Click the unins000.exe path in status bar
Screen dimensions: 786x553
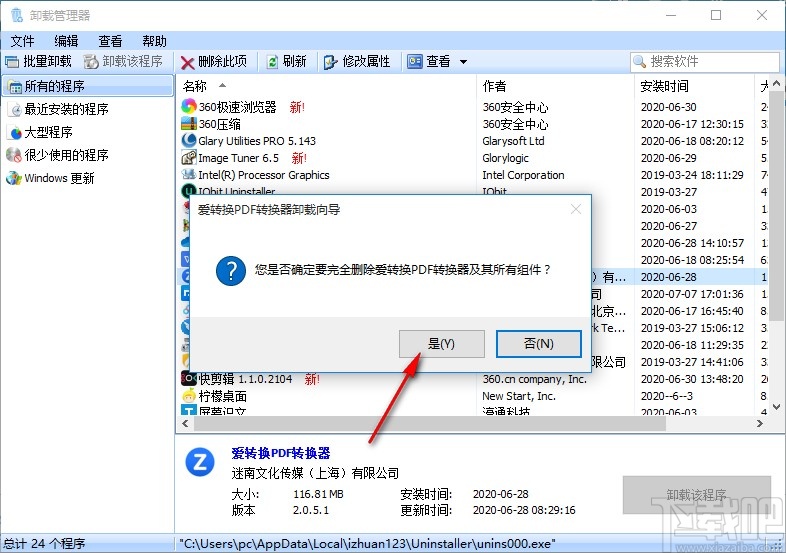(367, 543)
